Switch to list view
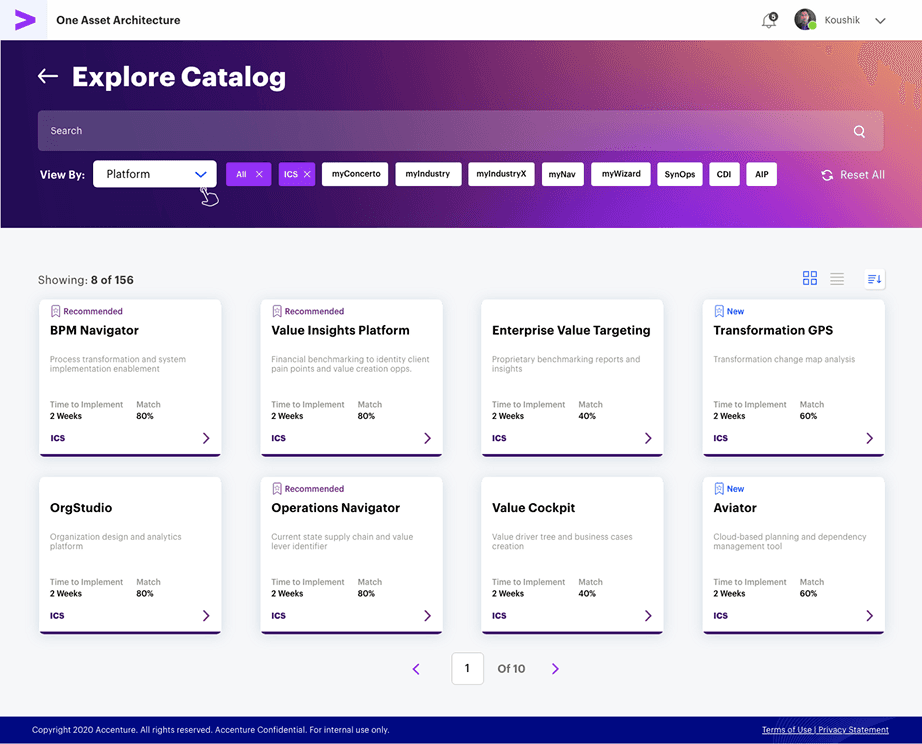The height and width of the screenshot is (744, 922). click(x=837, y=278)
